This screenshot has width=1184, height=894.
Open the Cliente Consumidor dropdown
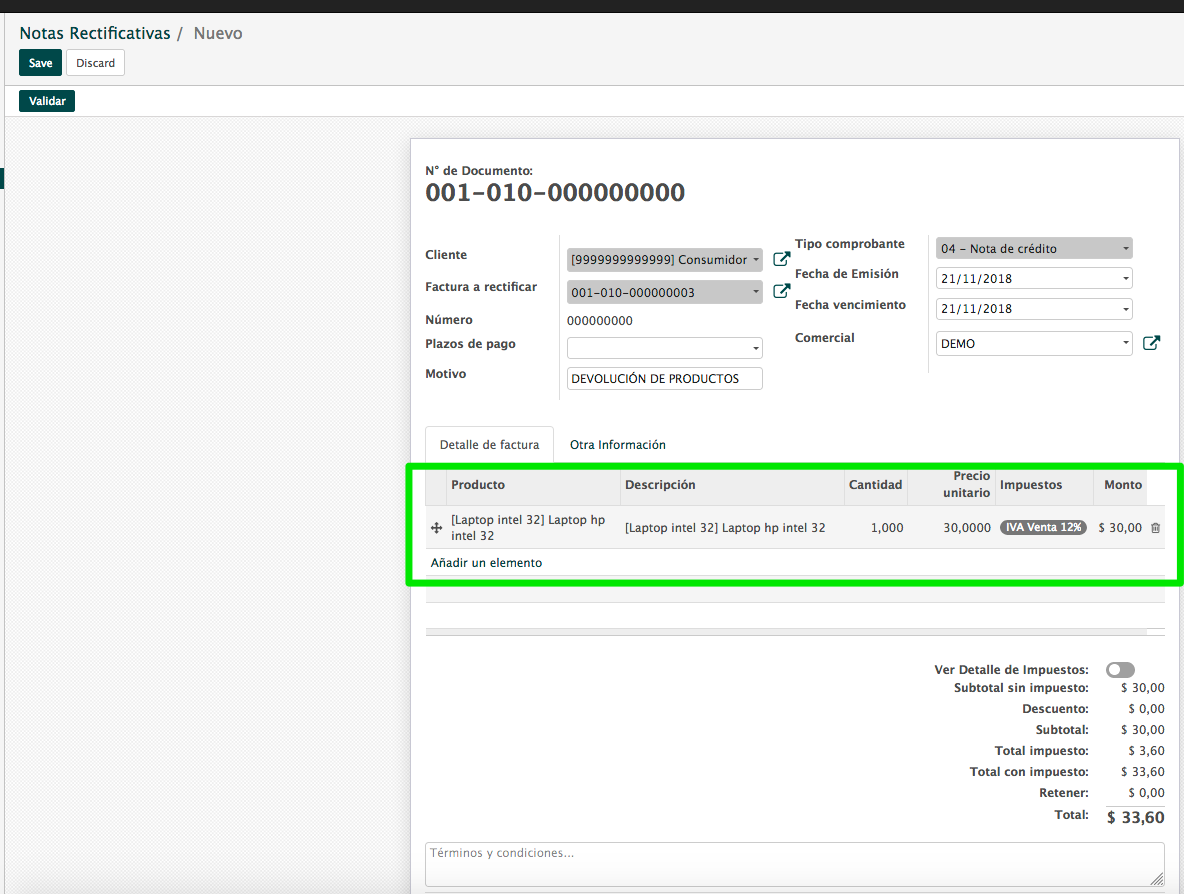pos(664,260)
